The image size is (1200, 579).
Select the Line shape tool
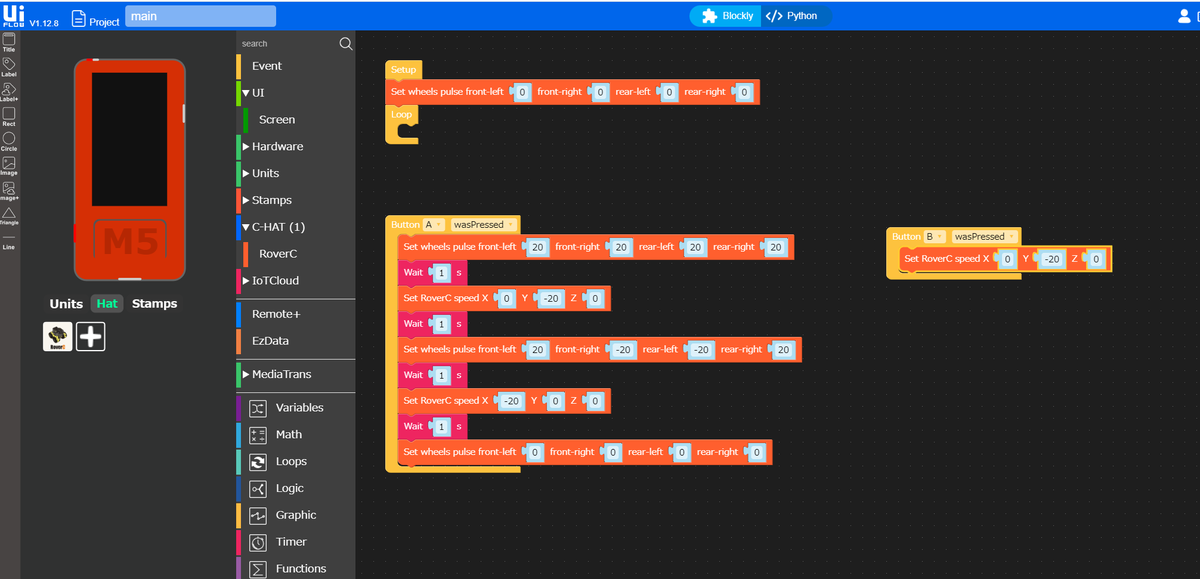coord(9,240)
